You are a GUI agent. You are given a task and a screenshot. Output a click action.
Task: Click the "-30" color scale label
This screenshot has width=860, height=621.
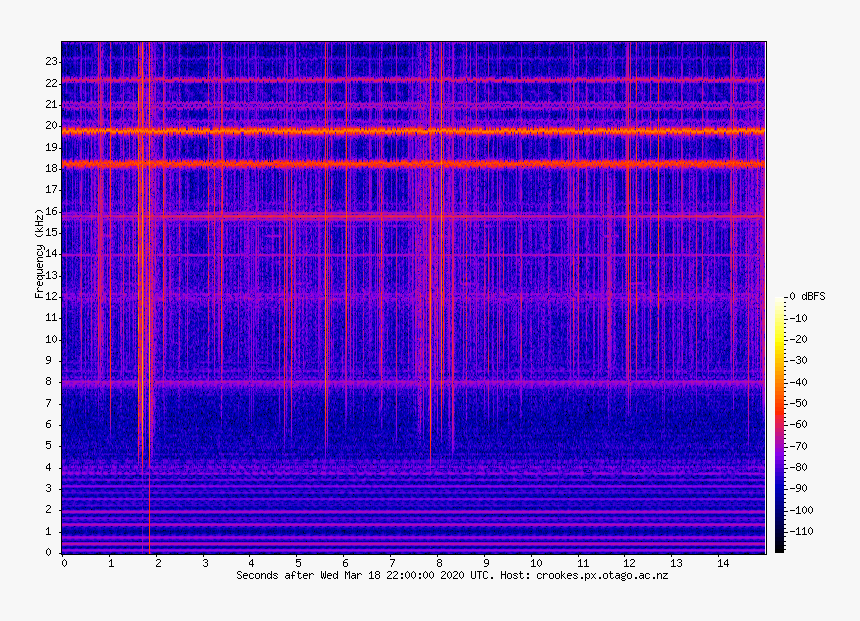coord(799,360)
